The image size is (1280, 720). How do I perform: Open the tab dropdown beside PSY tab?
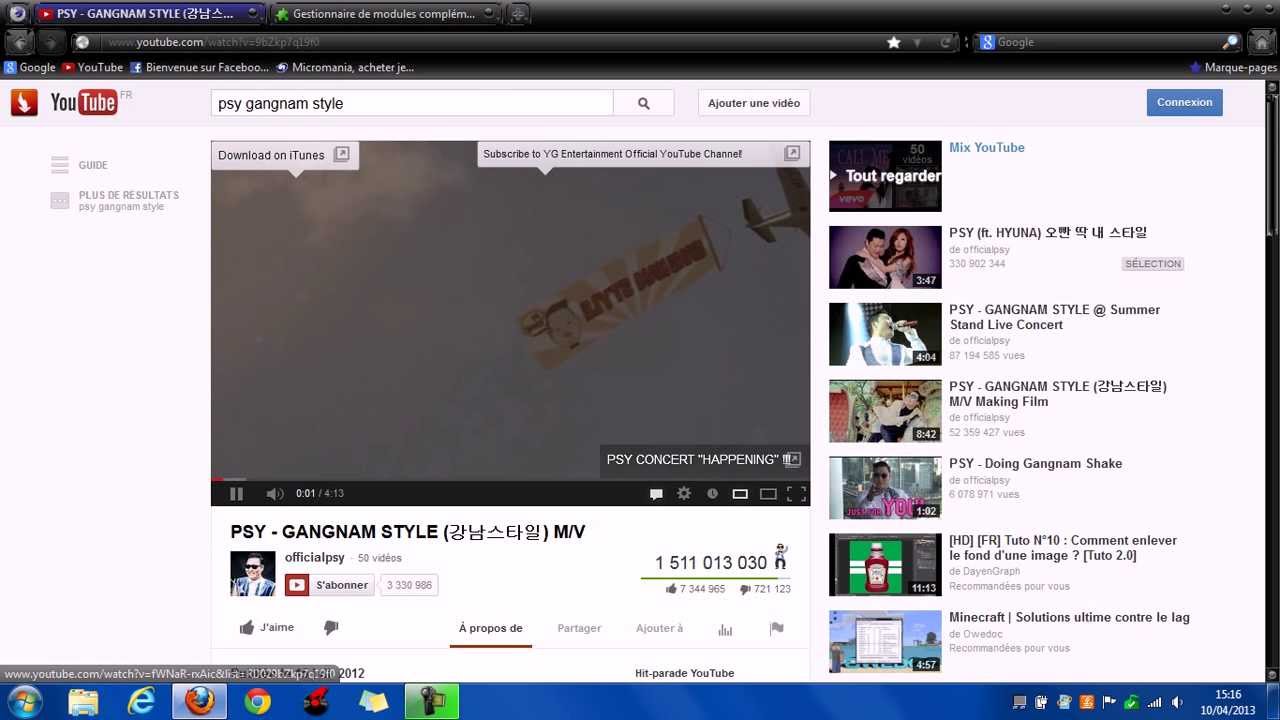point(253,14)
